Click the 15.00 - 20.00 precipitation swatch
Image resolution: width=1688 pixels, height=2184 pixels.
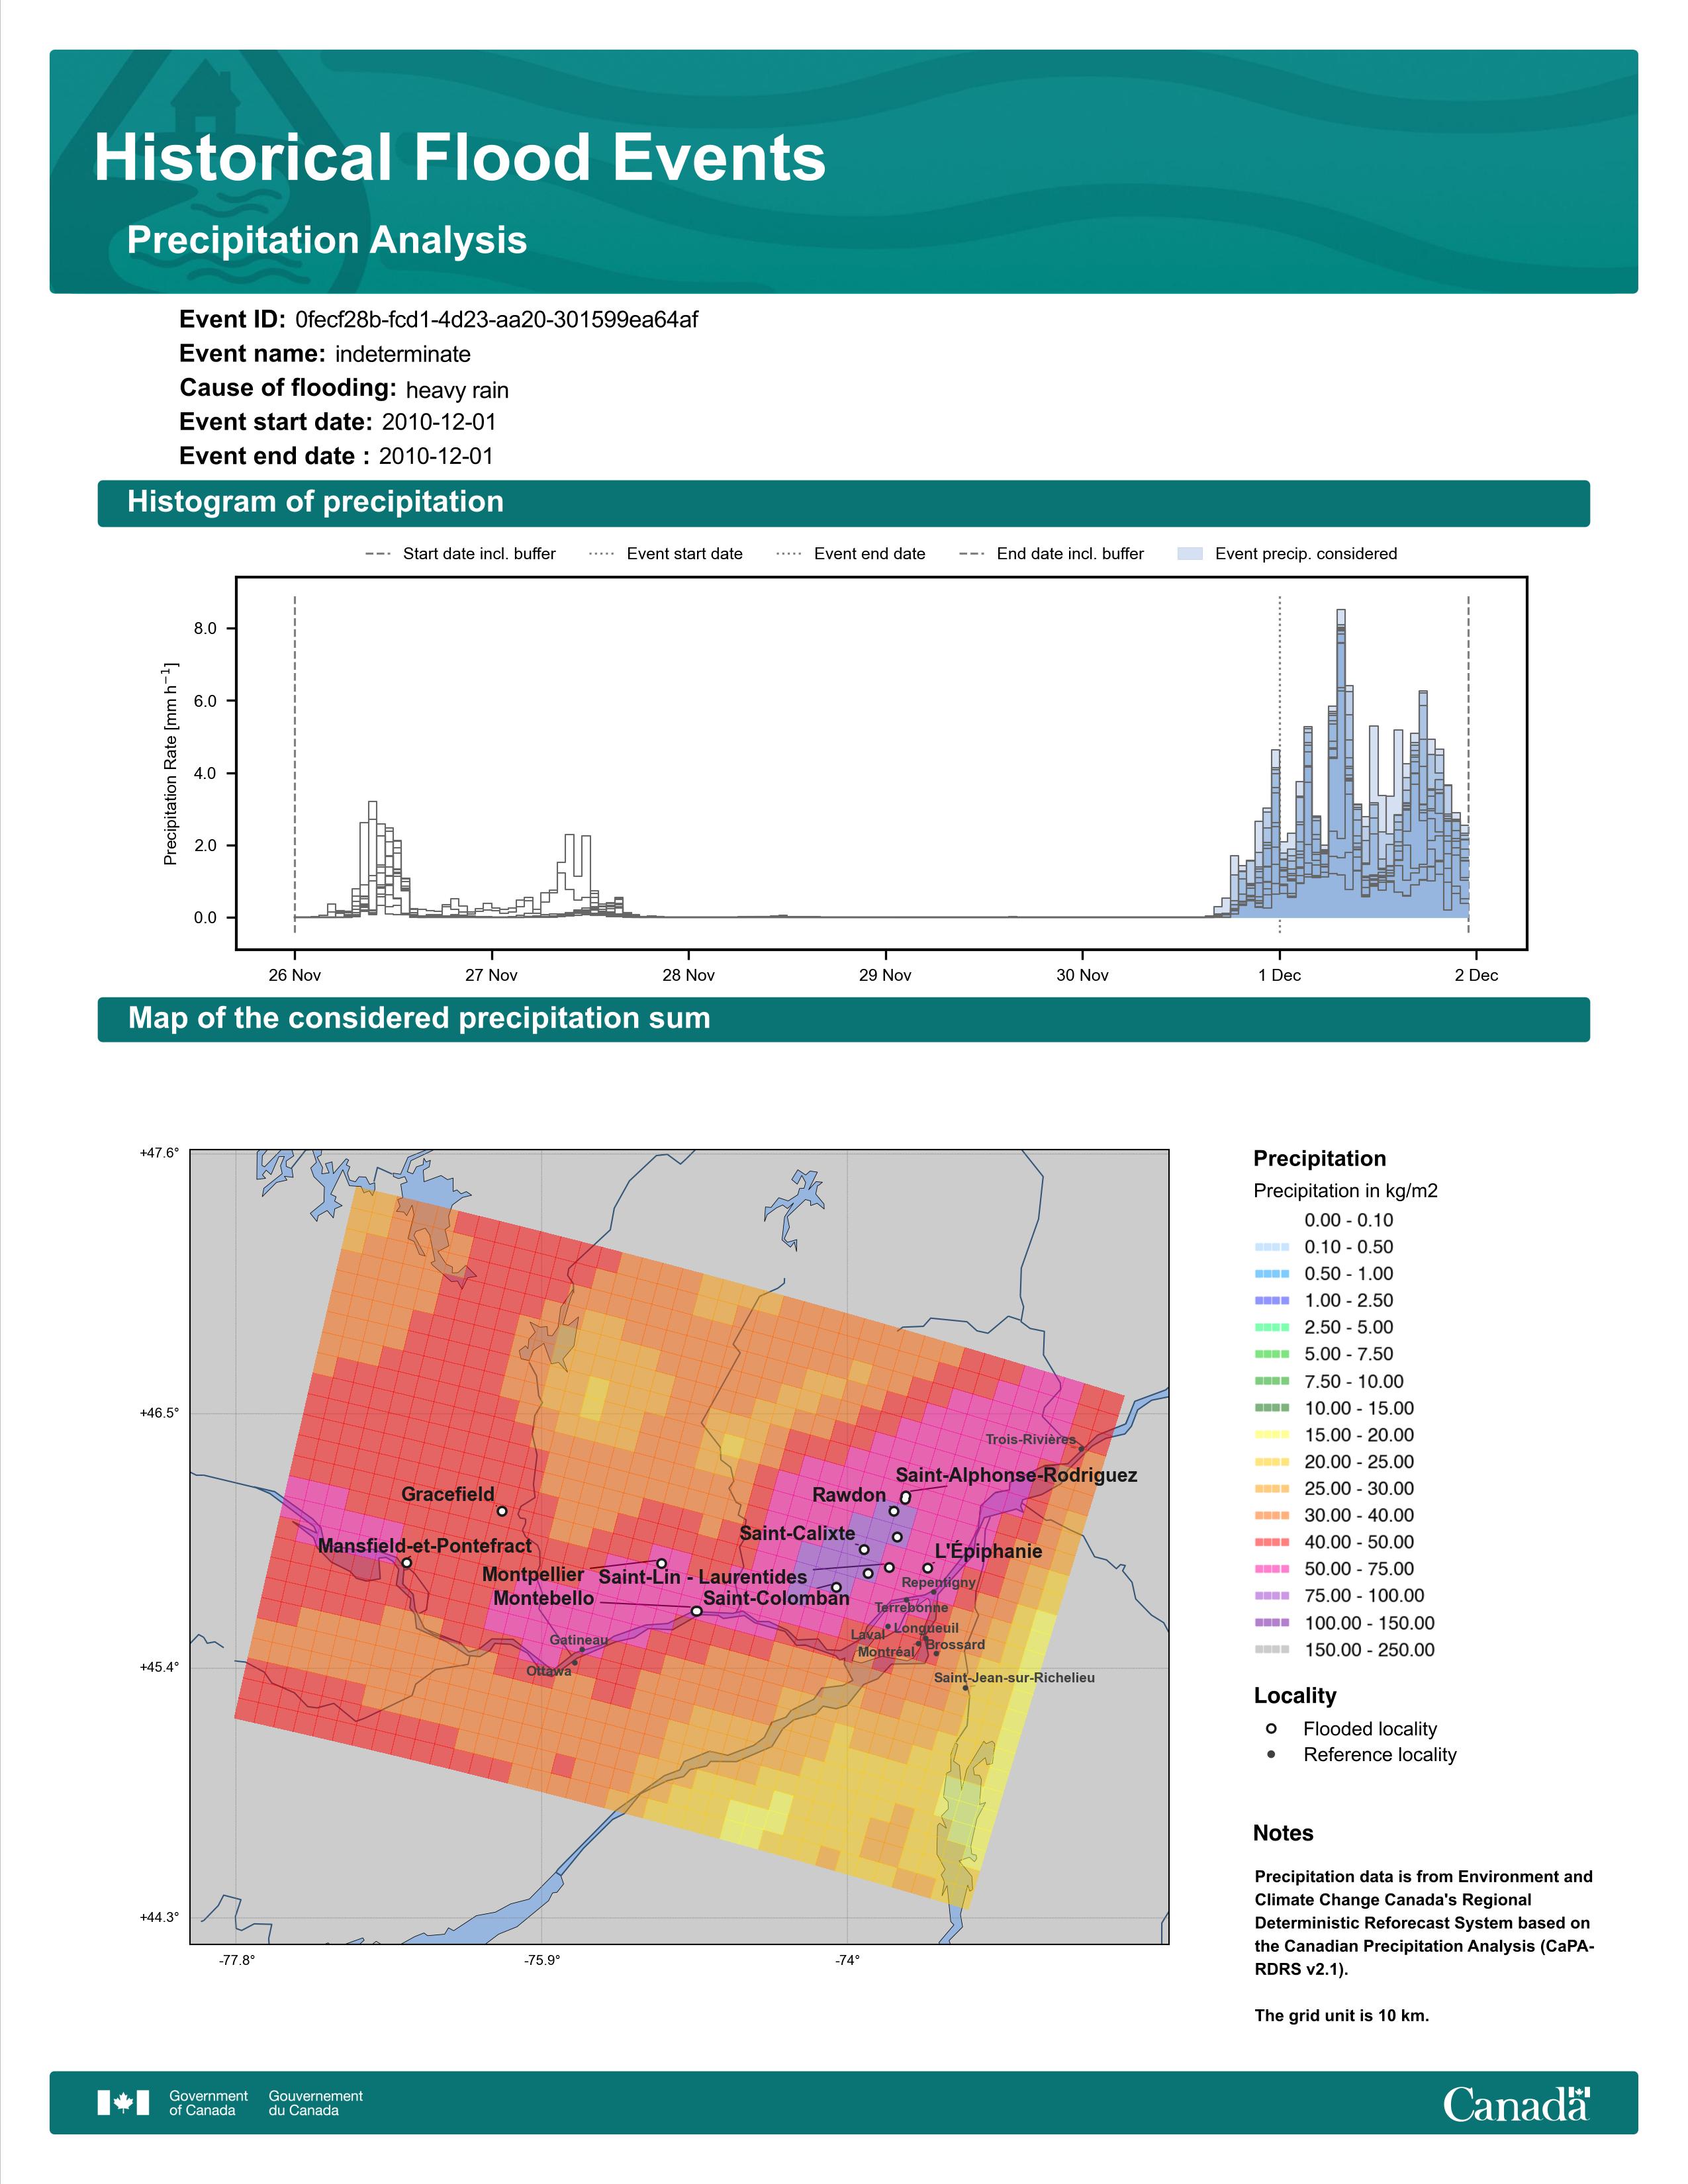click(1271, 1435)
